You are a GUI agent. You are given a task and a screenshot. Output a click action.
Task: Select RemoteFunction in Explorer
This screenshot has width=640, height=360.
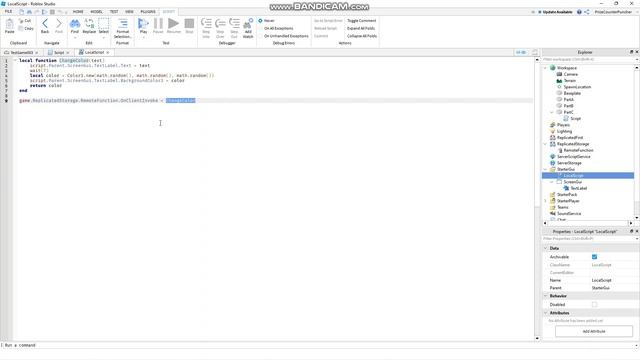pos(578,150)
